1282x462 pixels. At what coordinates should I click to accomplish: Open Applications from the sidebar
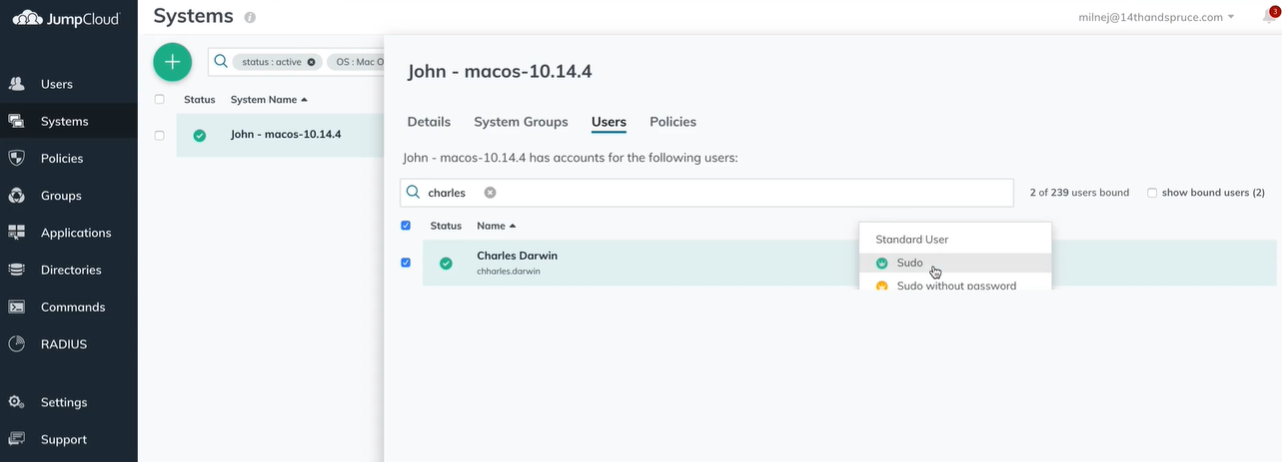point(75,232)
